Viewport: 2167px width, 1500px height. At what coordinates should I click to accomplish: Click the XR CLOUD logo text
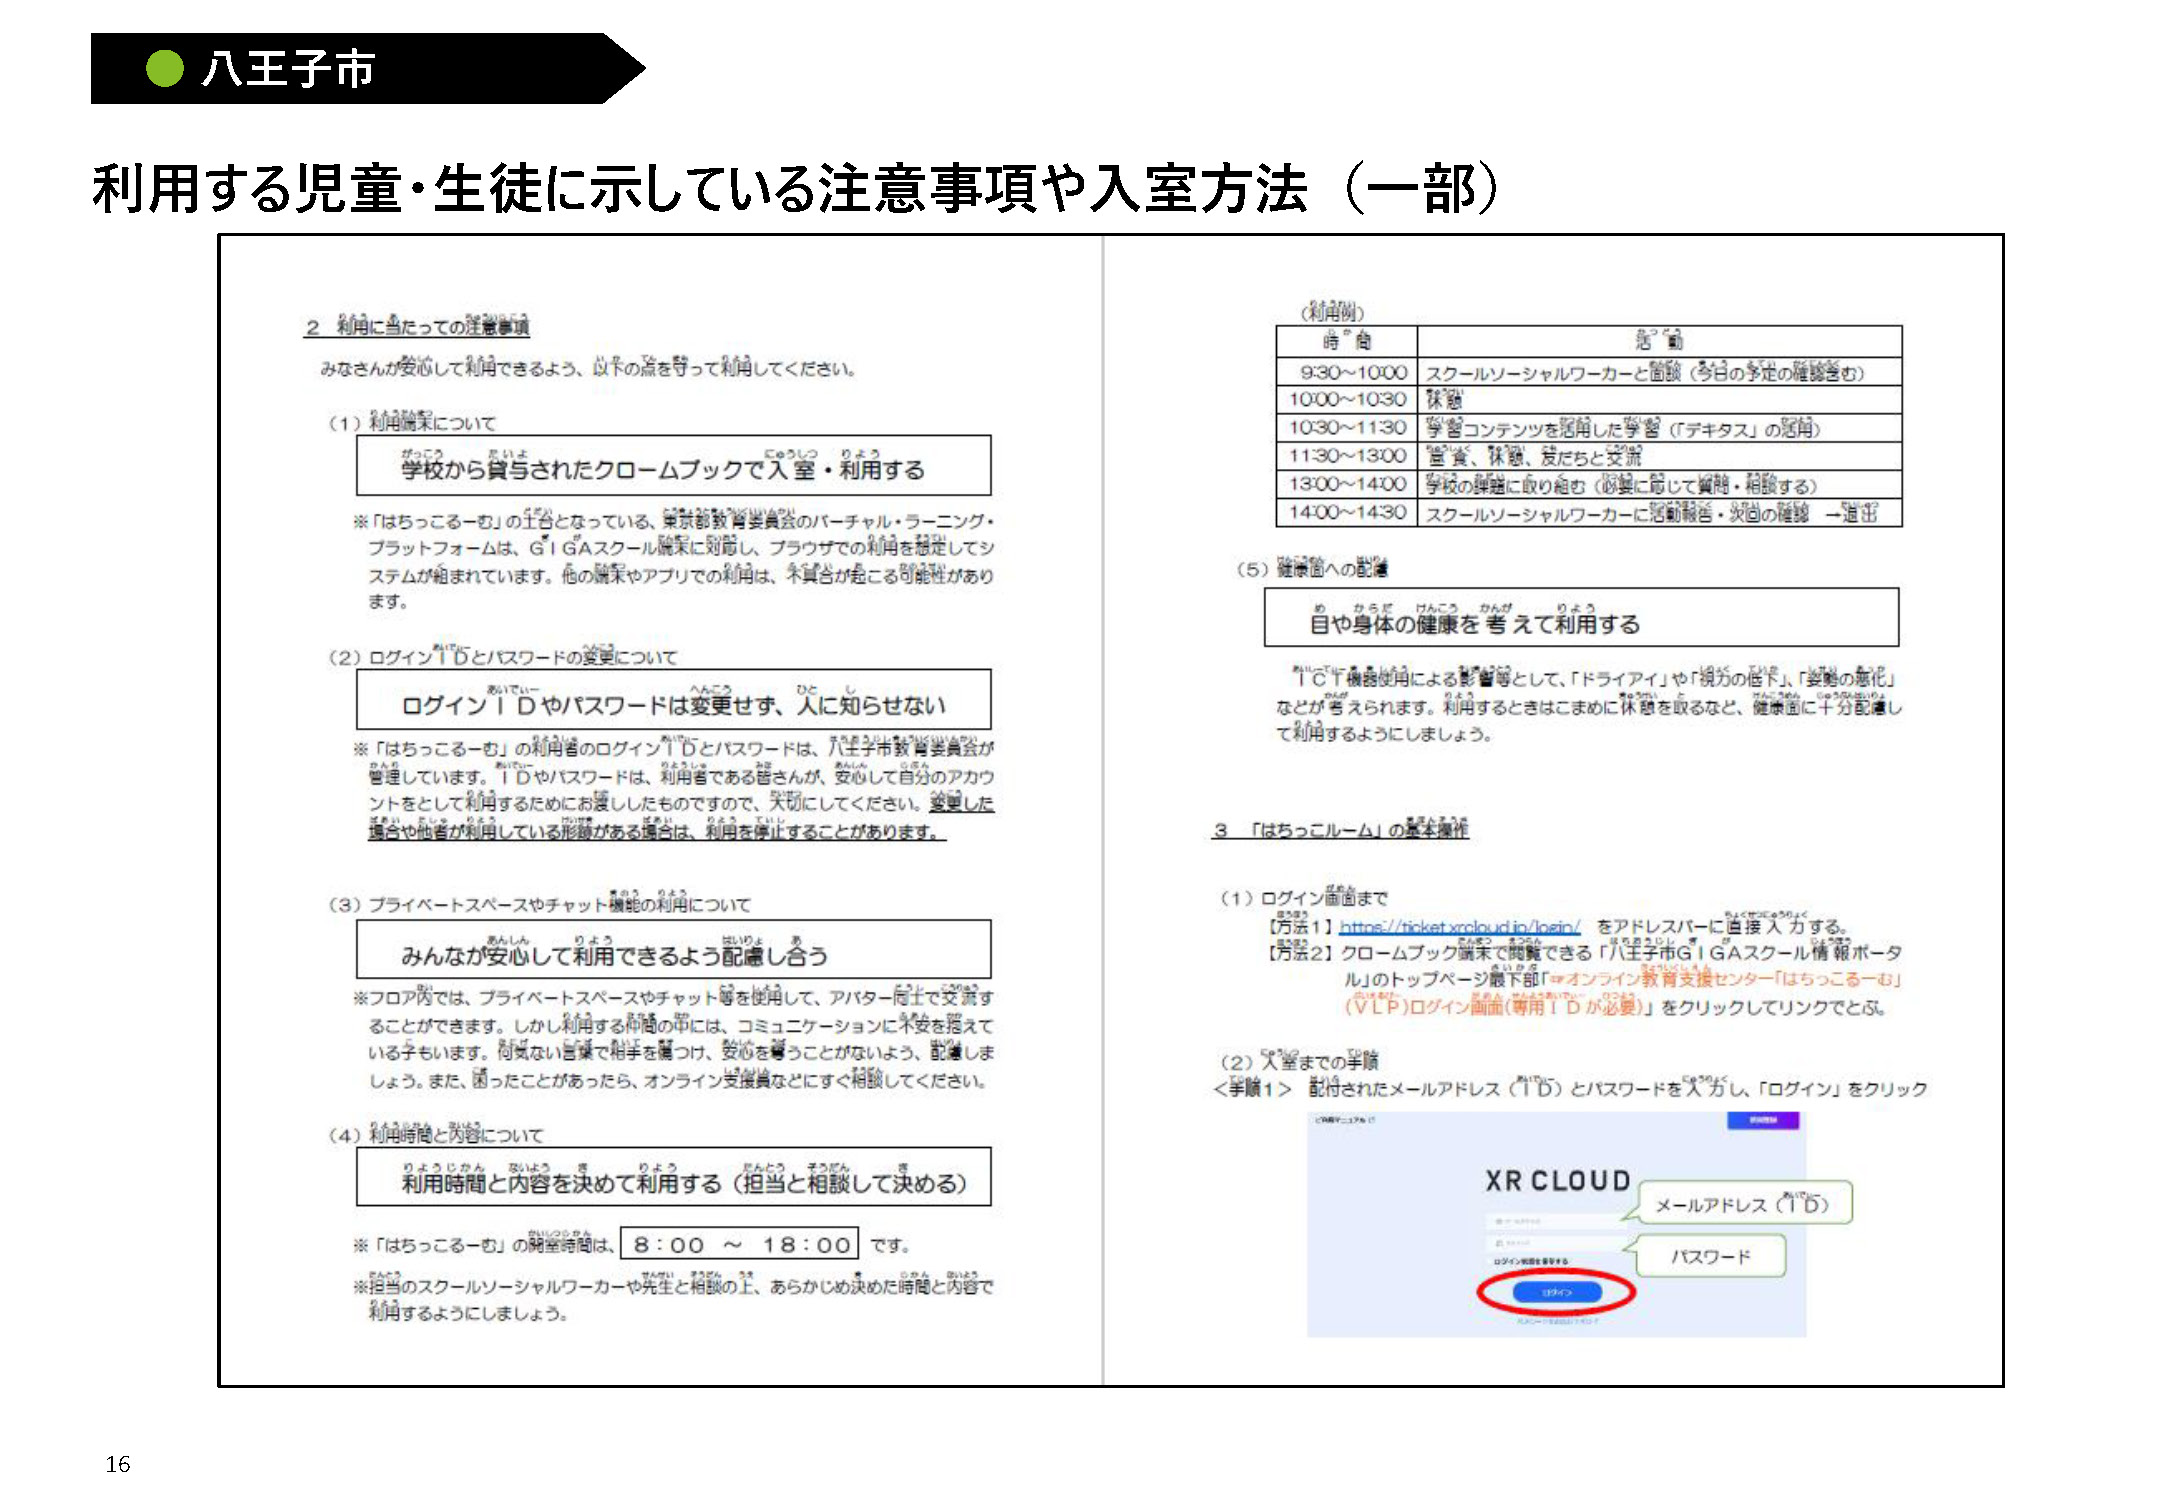[1557, 1181]
